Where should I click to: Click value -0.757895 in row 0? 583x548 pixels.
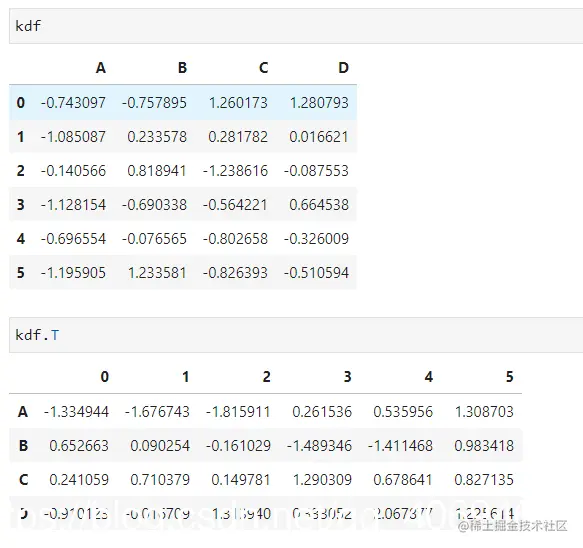coord(154,103)
